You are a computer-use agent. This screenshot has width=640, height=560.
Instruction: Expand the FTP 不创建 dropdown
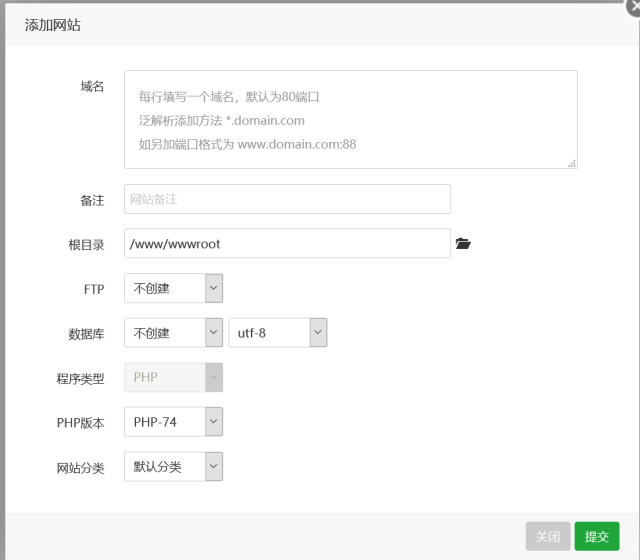pyautogui.click(x=173, y=288)
